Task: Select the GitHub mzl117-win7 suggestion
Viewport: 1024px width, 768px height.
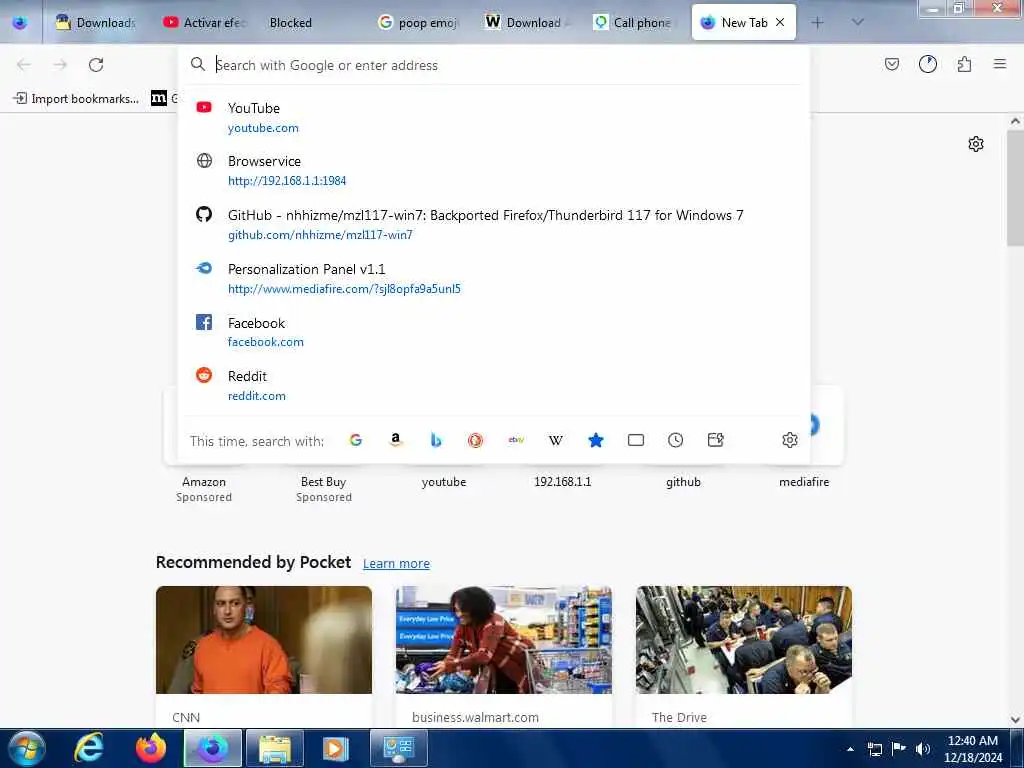Action: pos(494,225)
